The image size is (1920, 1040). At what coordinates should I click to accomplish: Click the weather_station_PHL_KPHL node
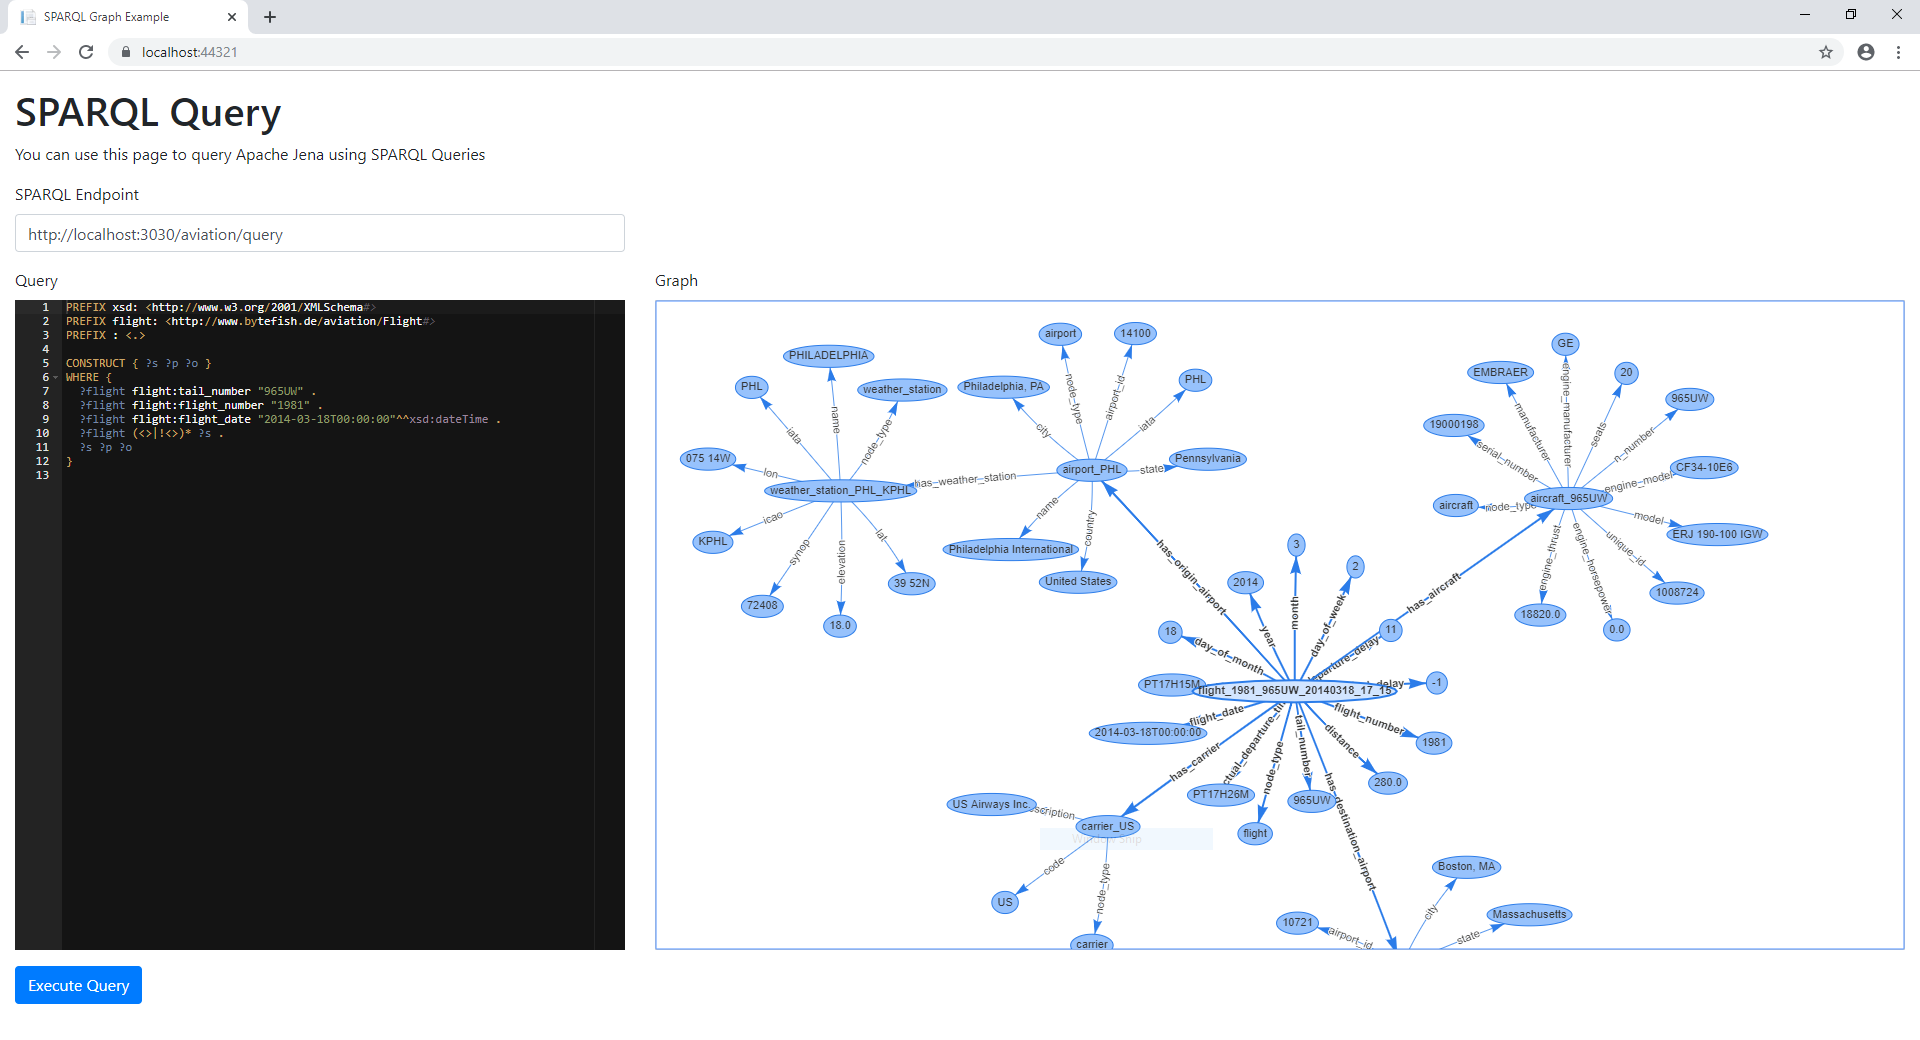[x=840, y=490]
